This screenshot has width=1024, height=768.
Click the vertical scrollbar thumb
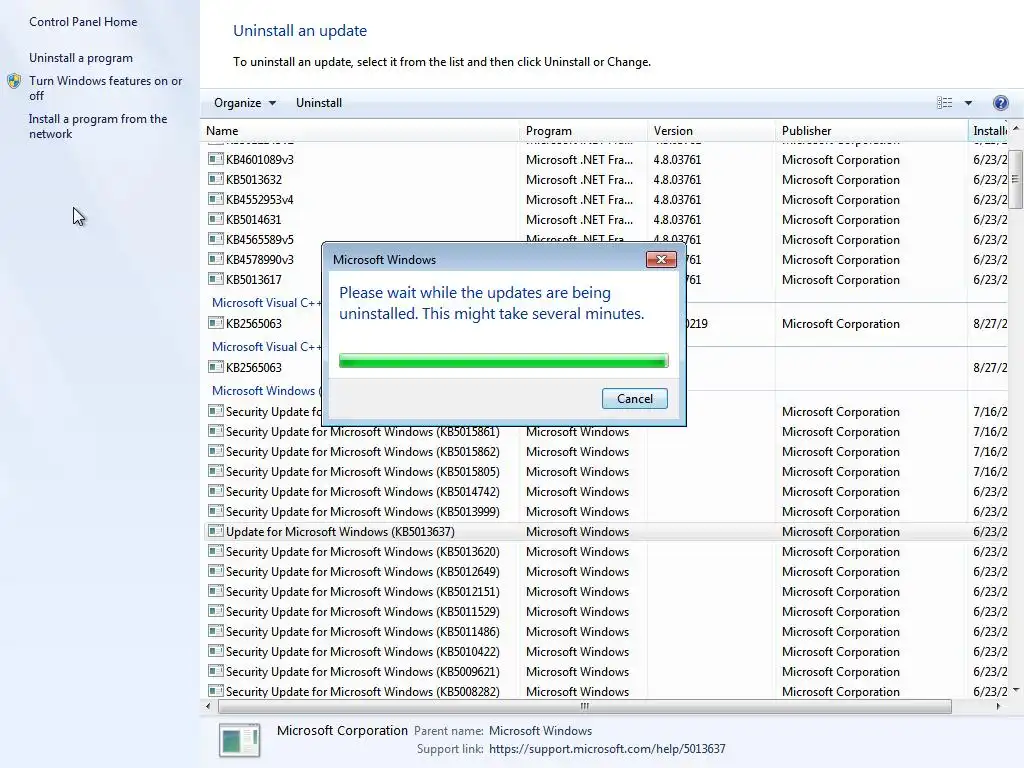(1015, 179)
